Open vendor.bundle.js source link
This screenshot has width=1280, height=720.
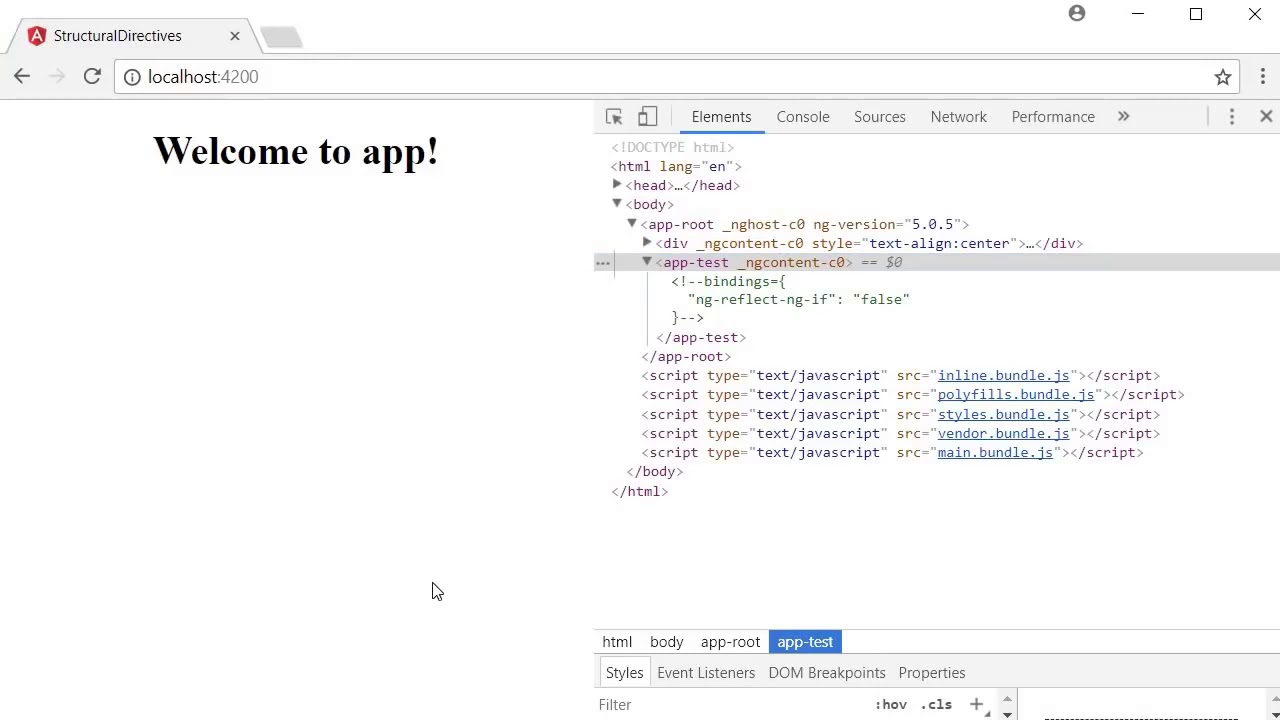[1003, 433]
